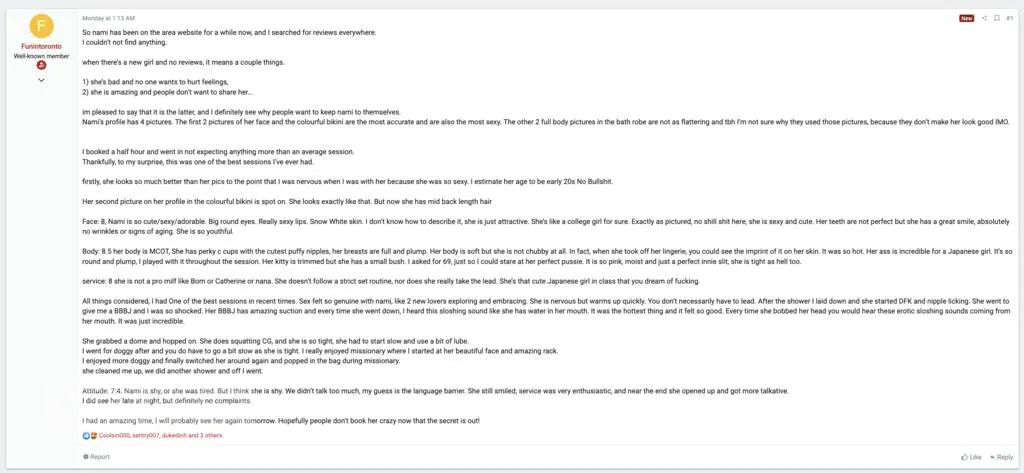Open the Funintoronto username link
Viewport: 1024px width, 473px height.
pyautogui.click(x=41, y=47)
